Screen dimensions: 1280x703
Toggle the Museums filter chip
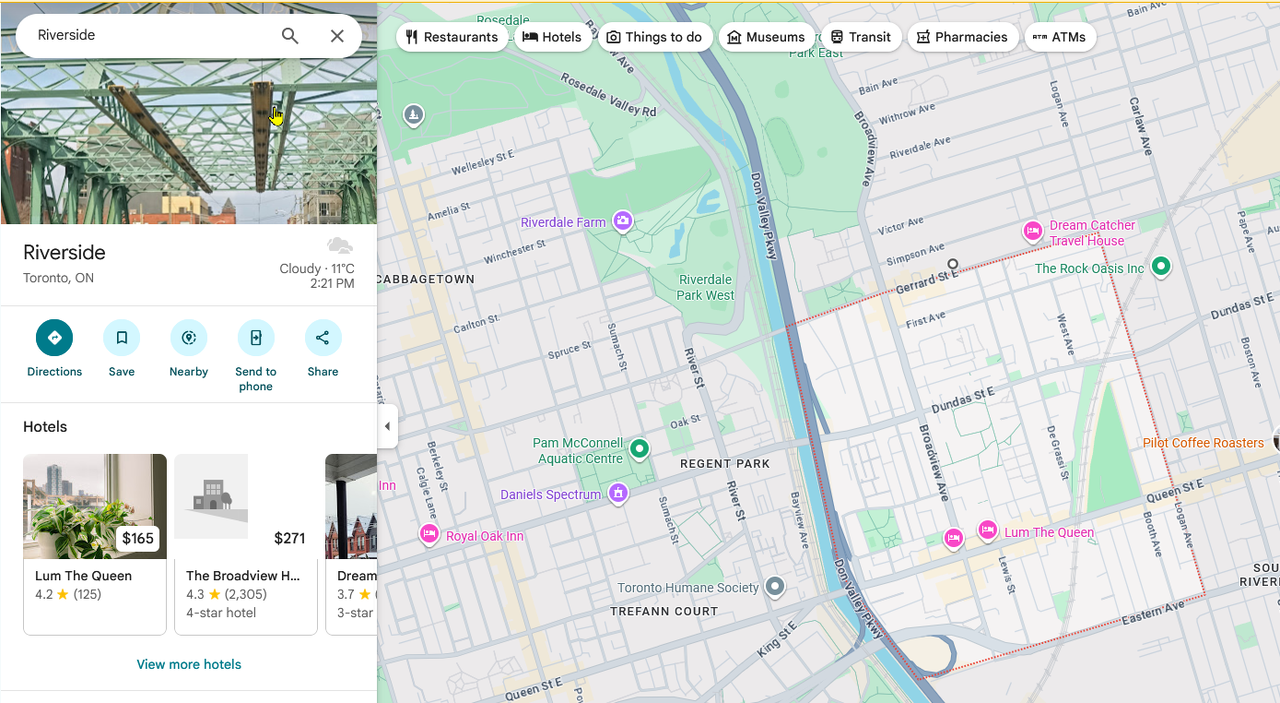click(766, 37)
